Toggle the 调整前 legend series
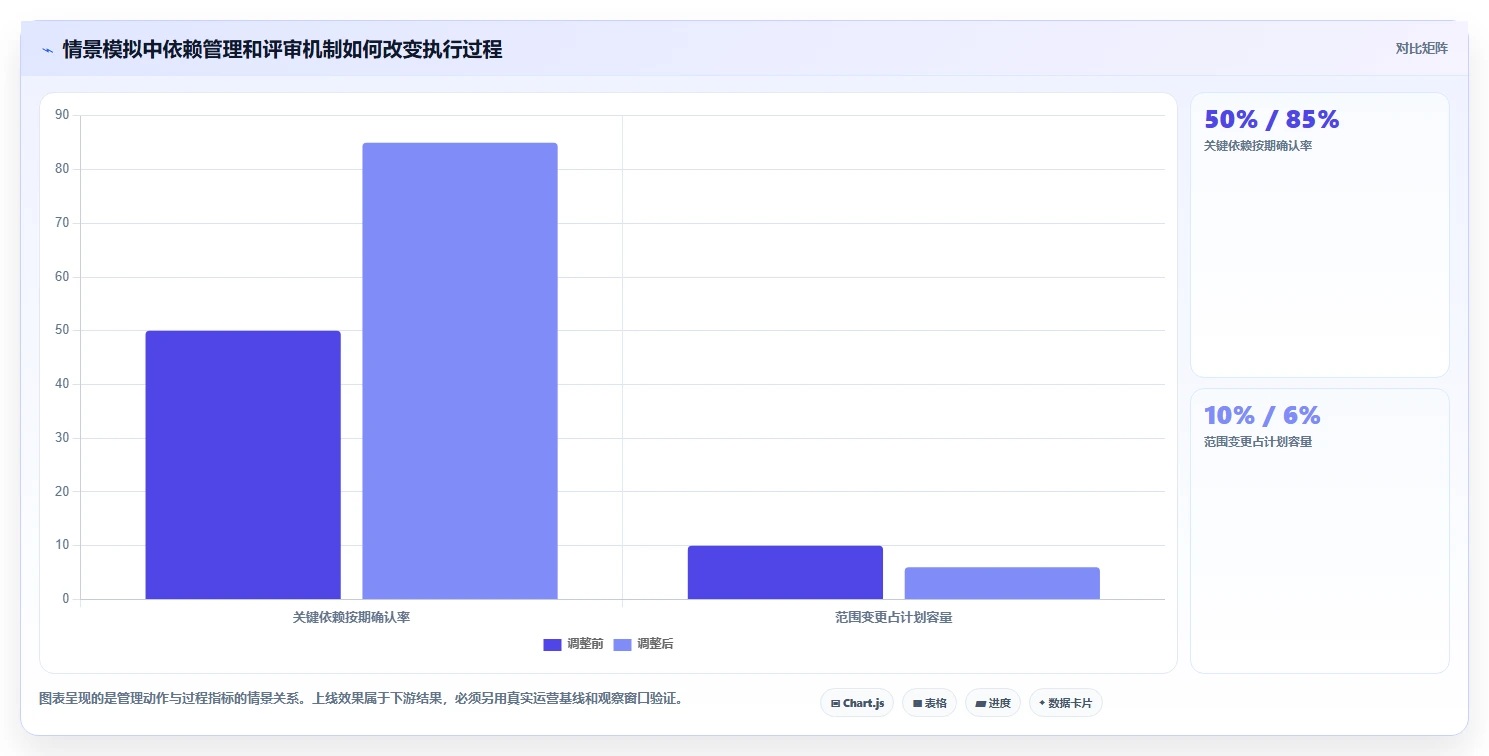Image resolution: width=1489 pixels, height=756 pixels. (573, 644)
